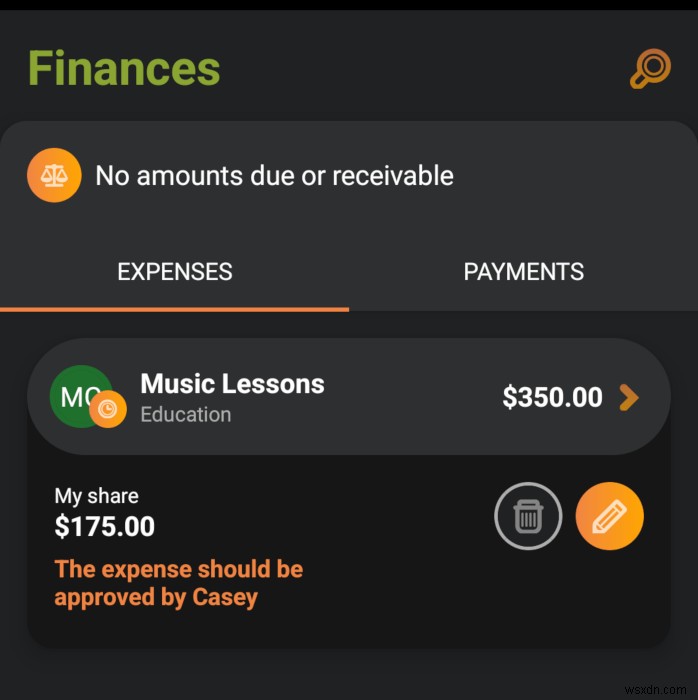Screen dimensions: 698x700
Task: Delete the Music Lessons expense
Action: coord(528,517)
